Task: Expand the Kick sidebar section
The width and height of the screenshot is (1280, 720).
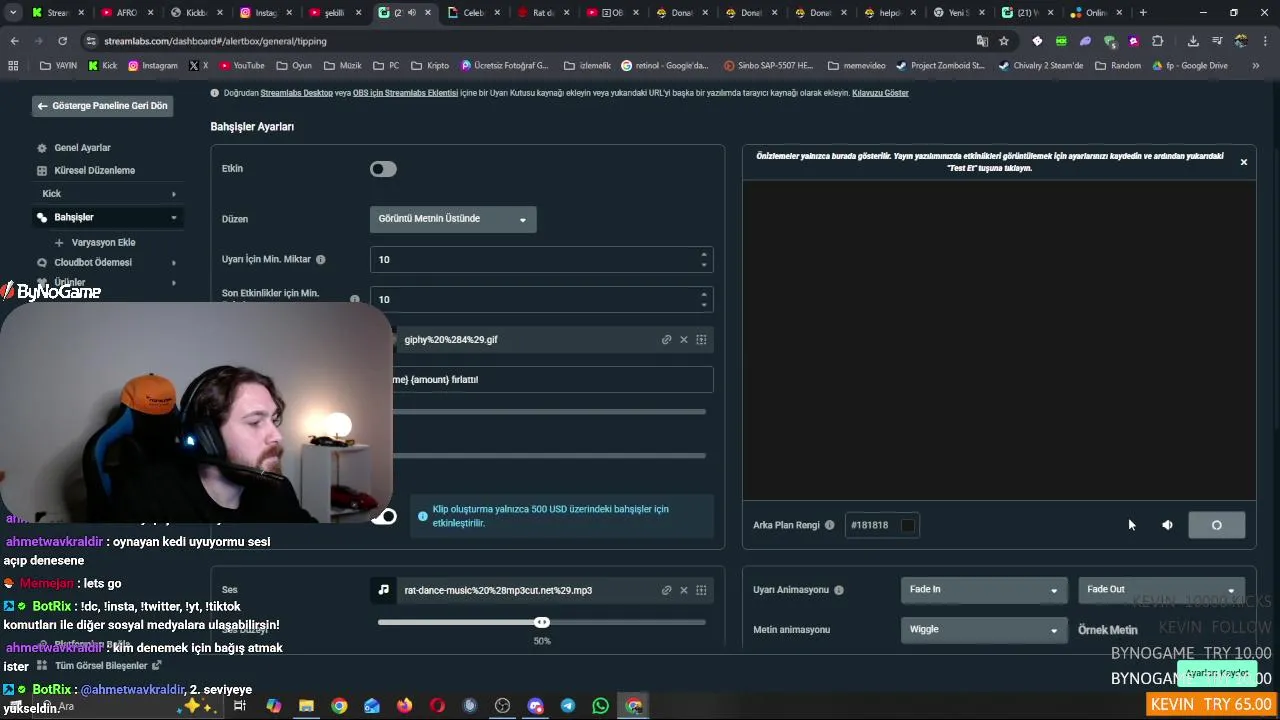Action: (x=108, y=194)
